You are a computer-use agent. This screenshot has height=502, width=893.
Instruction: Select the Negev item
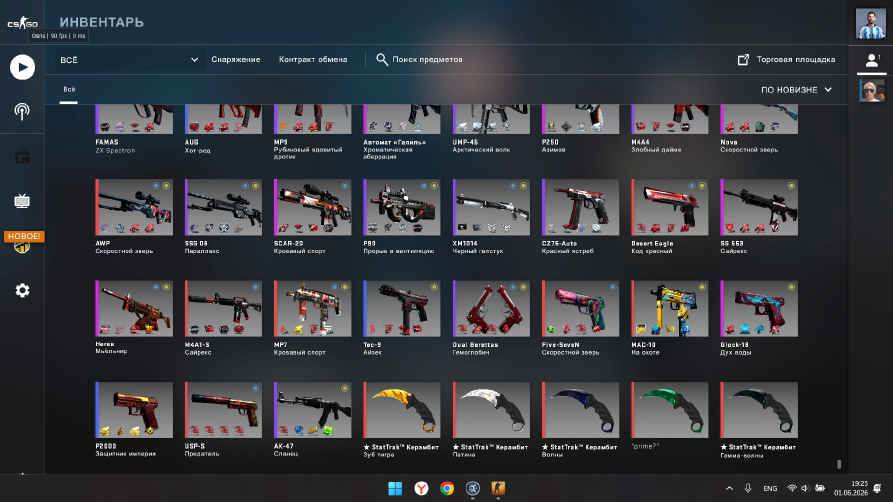pyautogui.click(x=134, y=308)
